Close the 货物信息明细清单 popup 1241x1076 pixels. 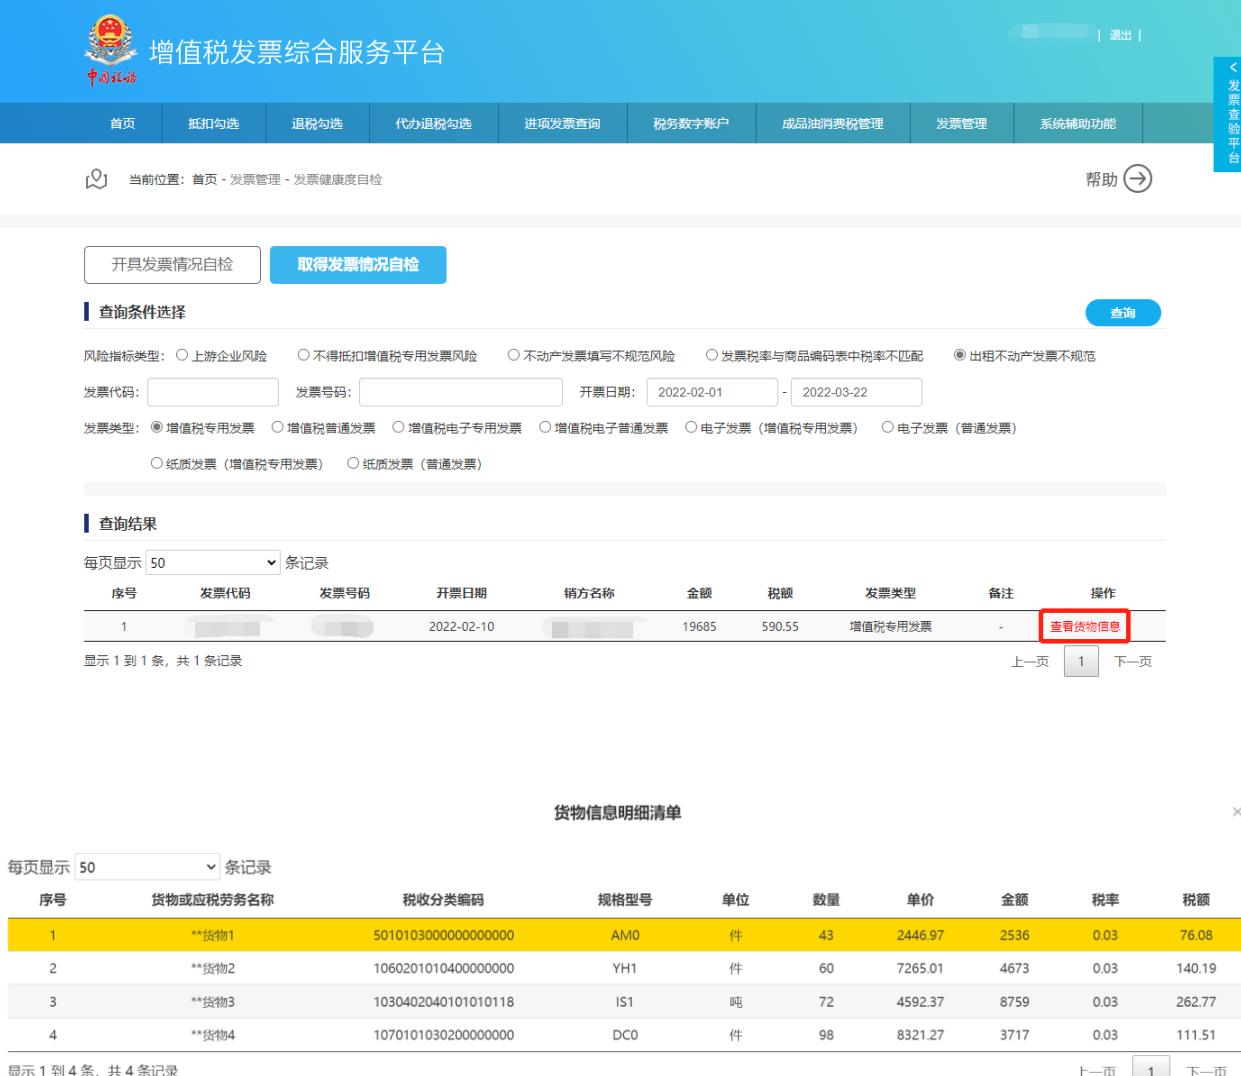1236,813
